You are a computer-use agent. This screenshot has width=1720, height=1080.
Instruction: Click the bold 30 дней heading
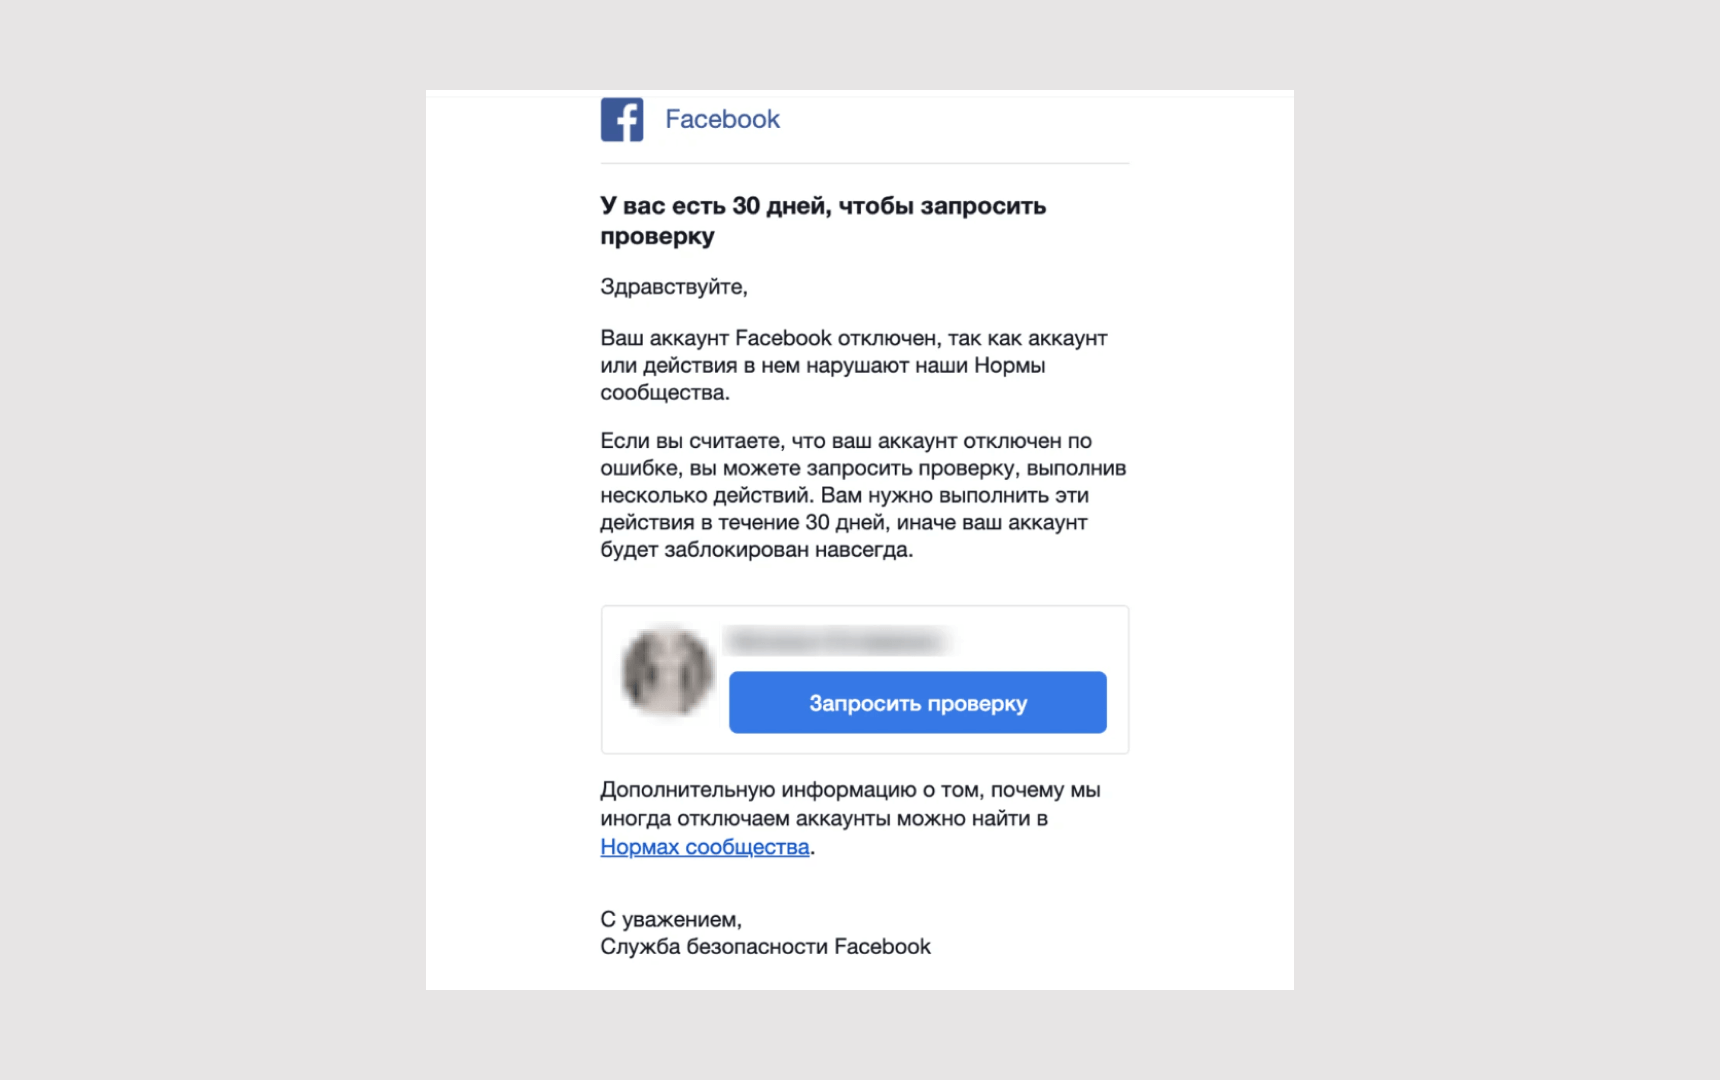pos(822,207)
